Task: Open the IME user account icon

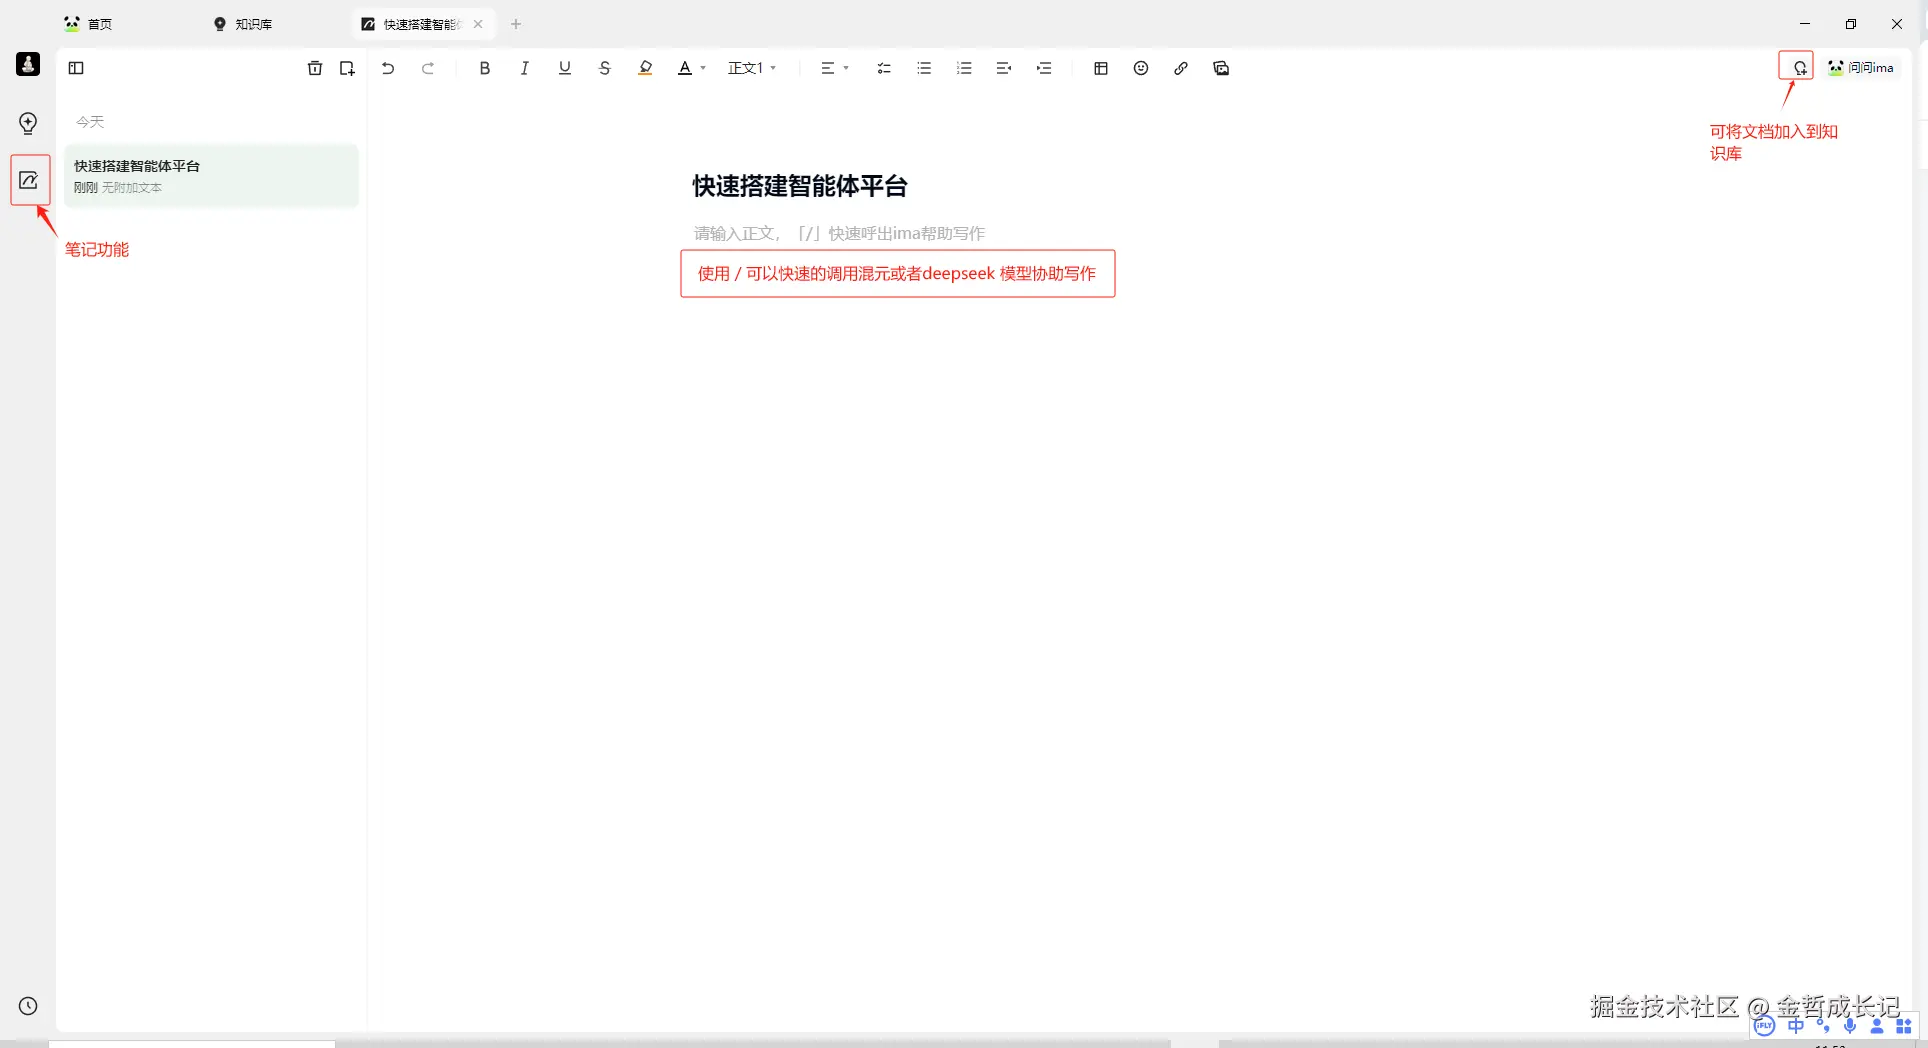Action: 1877,1026
